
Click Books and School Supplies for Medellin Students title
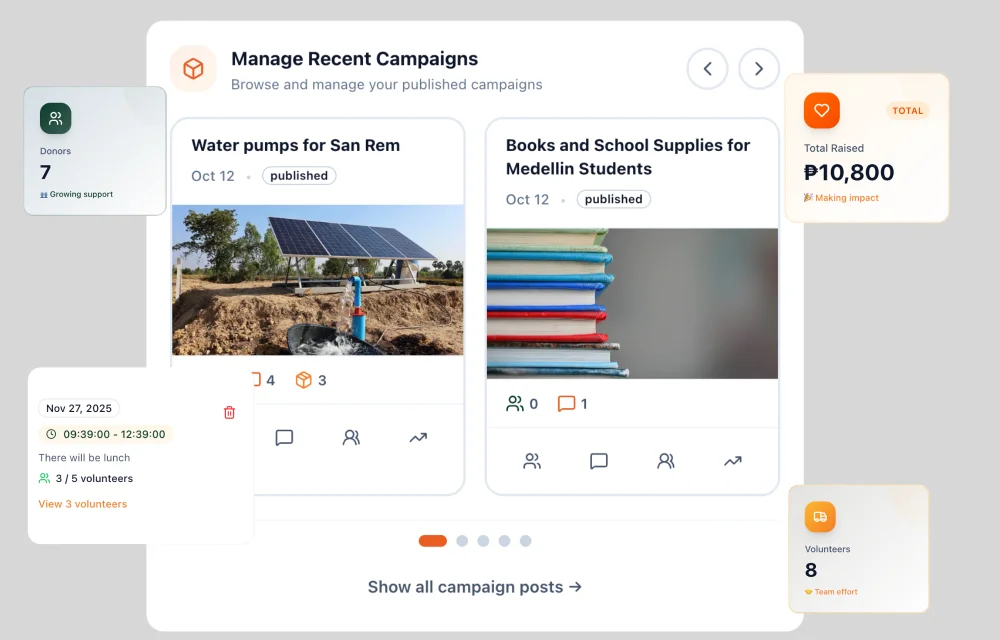pyautogui.click(x=628, y=157)
